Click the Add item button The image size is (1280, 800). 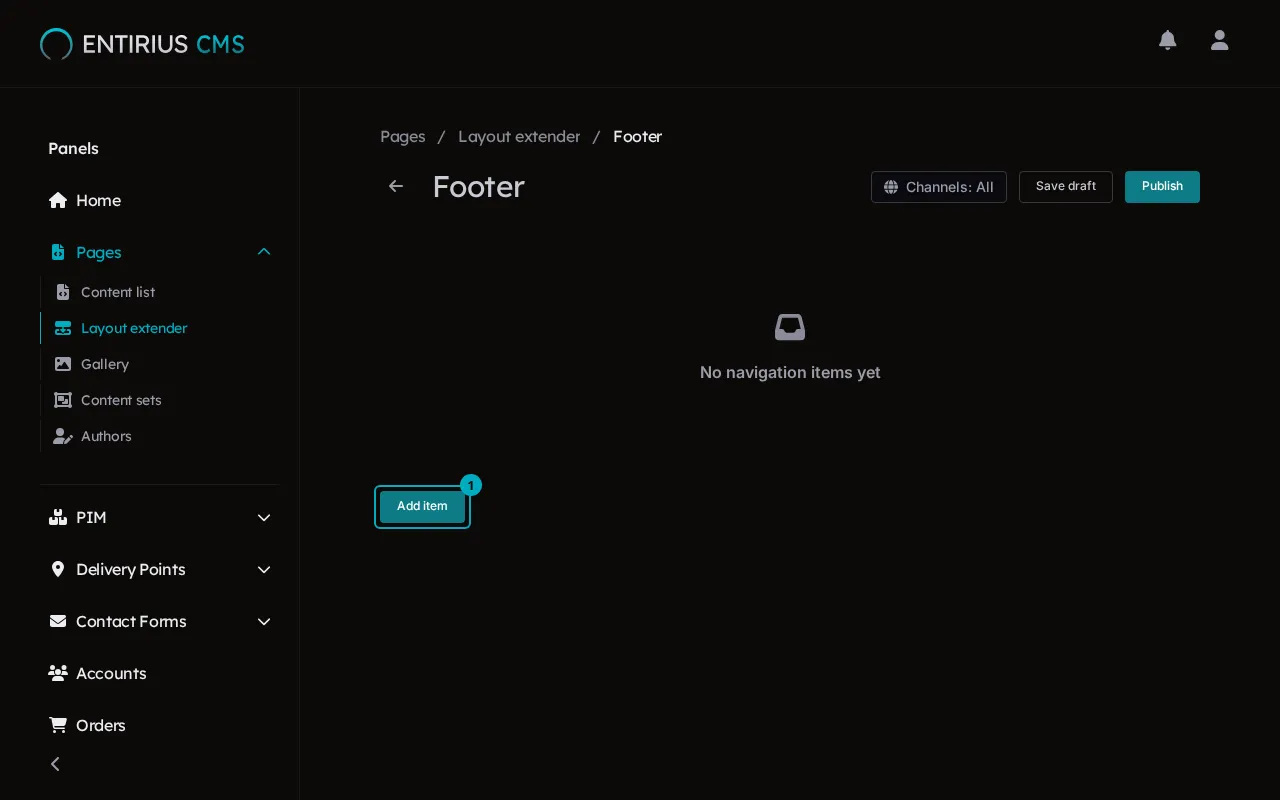coord(422,506)
